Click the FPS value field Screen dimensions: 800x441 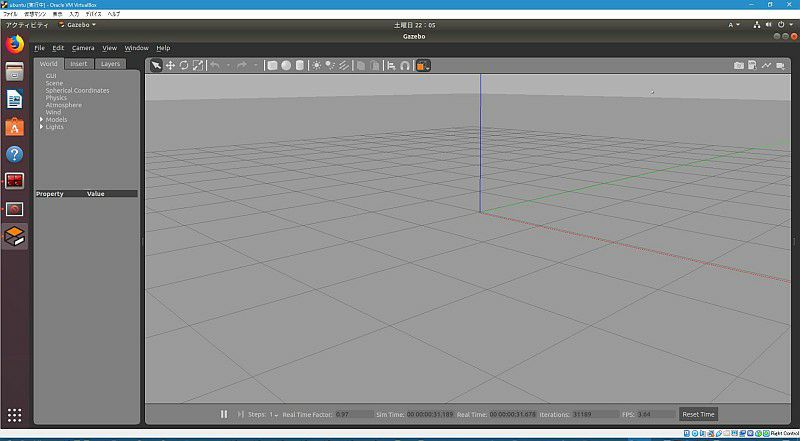point(656,414)
